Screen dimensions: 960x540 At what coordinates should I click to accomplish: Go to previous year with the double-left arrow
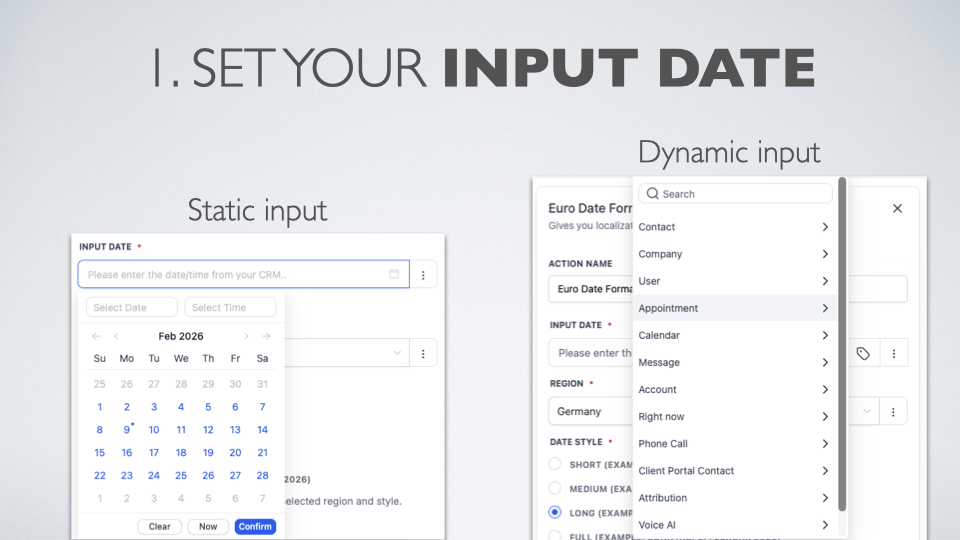coord(96,336)
